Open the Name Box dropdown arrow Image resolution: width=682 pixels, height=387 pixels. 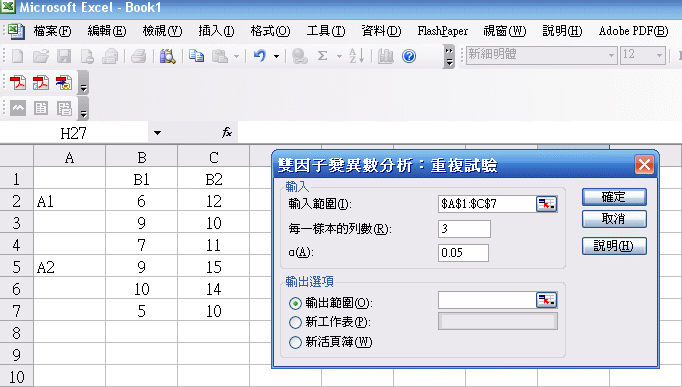pyautogui.click(x=157, y=133)
